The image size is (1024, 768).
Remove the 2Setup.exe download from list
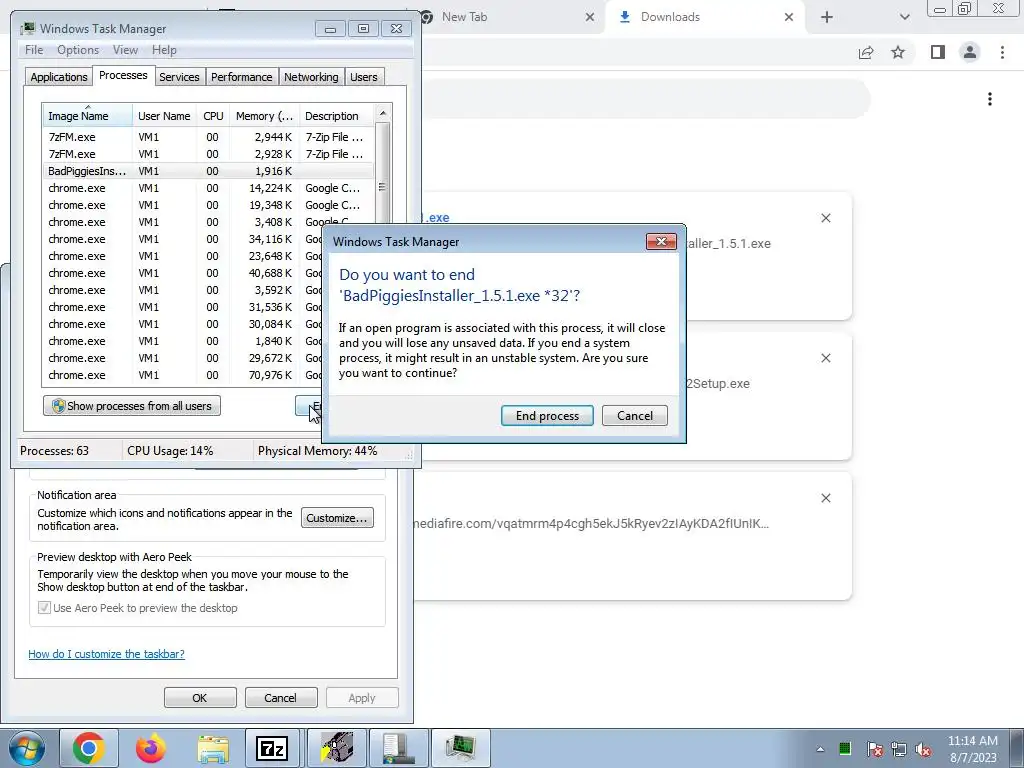click(825, 358)
